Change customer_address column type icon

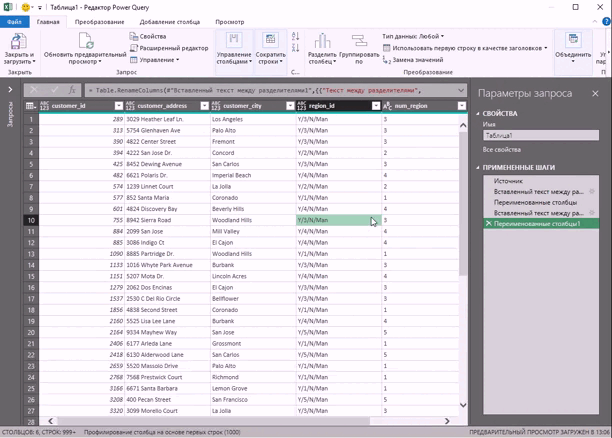coord(130,106)
